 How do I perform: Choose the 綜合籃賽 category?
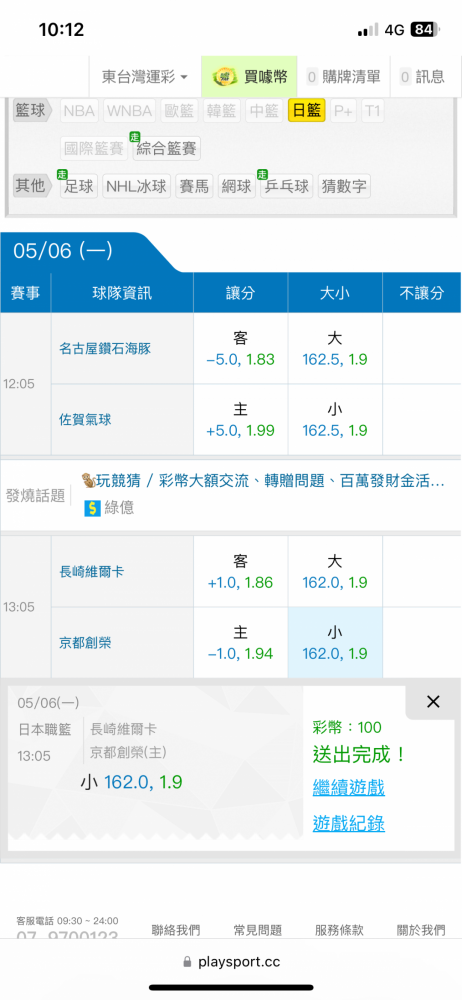pos(167,149)
